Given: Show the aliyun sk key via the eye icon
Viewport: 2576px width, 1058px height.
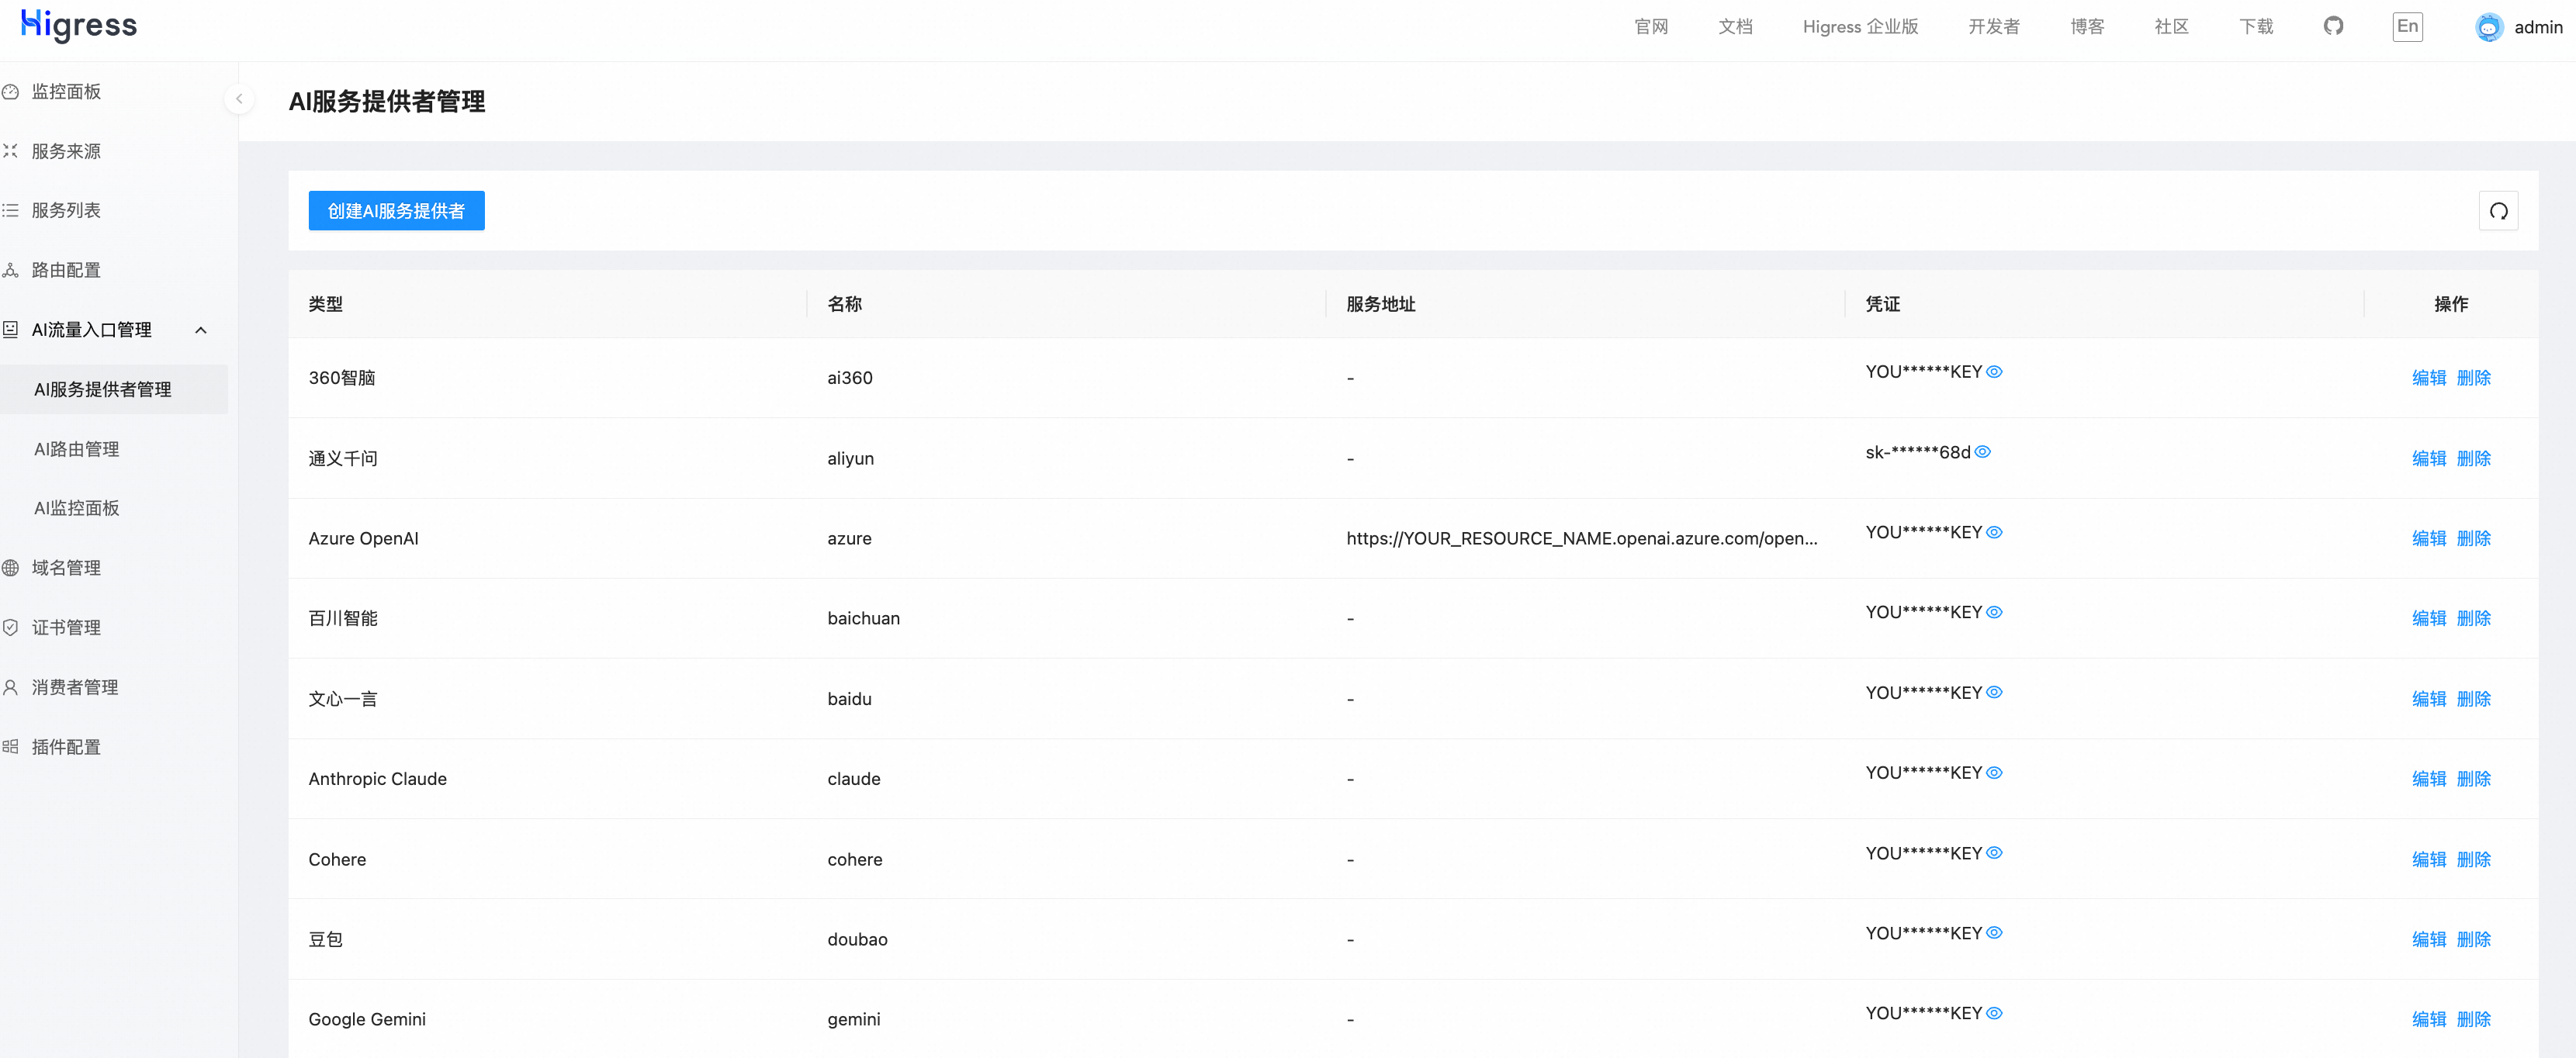Looking at the screenshot, I should point(1983,452).
